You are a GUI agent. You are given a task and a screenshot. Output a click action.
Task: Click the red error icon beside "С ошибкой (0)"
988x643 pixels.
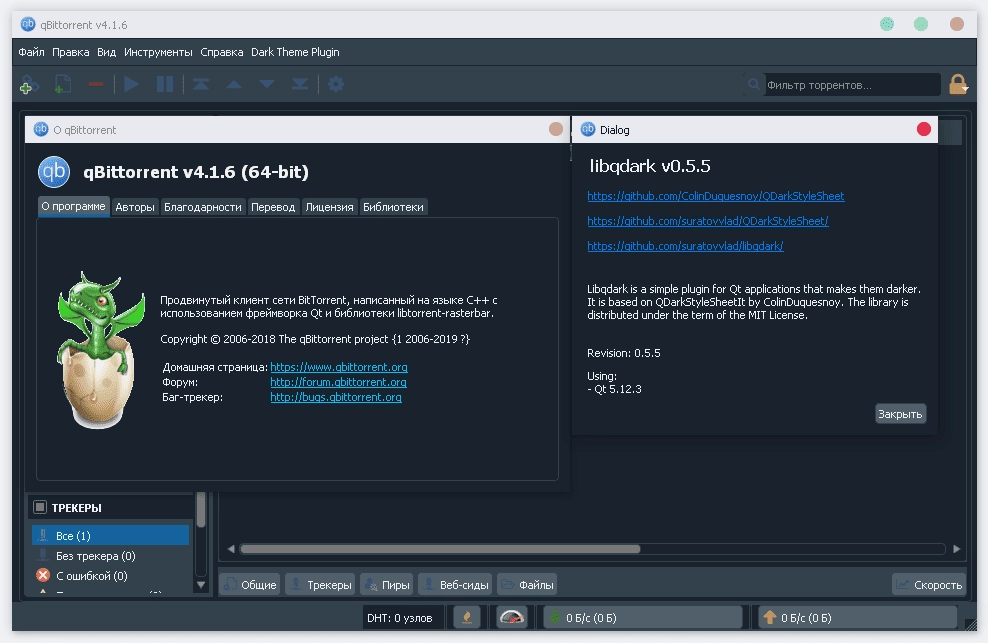[43, 575]
